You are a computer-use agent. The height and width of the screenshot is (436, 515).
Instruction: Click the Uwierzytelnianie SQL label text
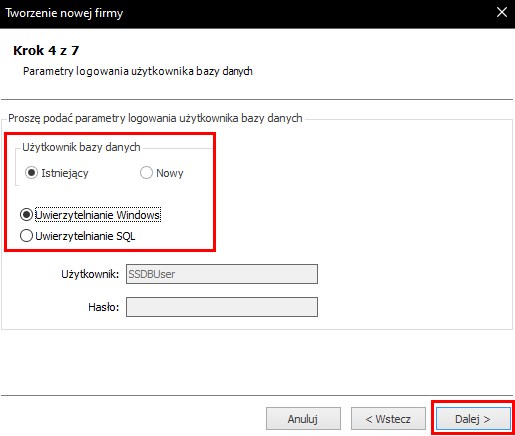[85, 236]
